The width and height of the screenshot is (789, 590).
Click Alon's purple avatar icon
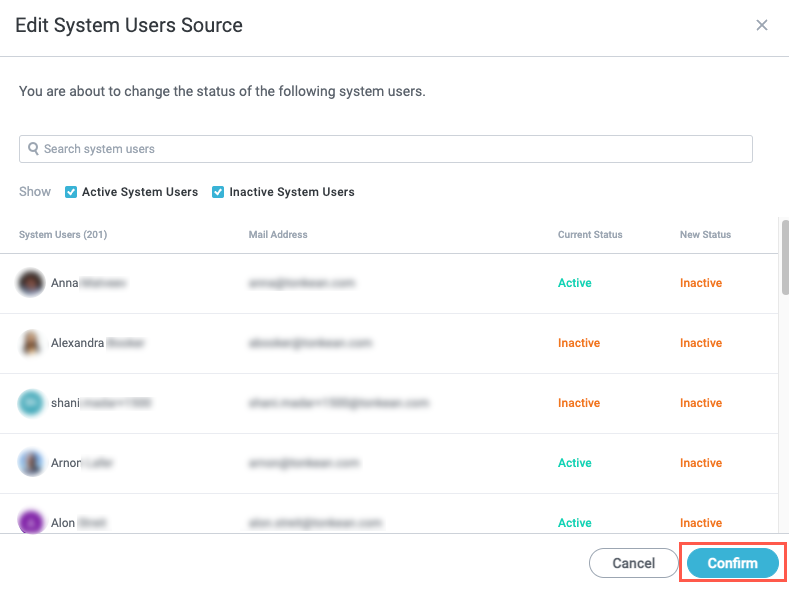pyautogui.click(x=31, y=522)
